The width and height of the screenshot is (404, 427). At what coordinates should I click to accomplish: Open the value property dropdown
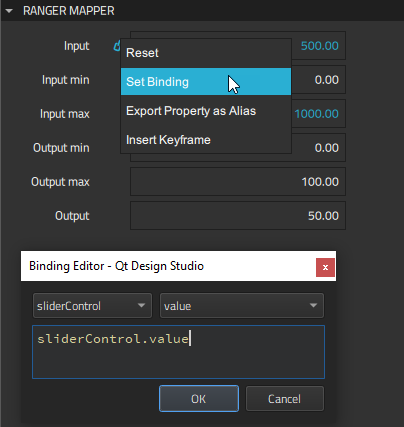tap(242, 306)
